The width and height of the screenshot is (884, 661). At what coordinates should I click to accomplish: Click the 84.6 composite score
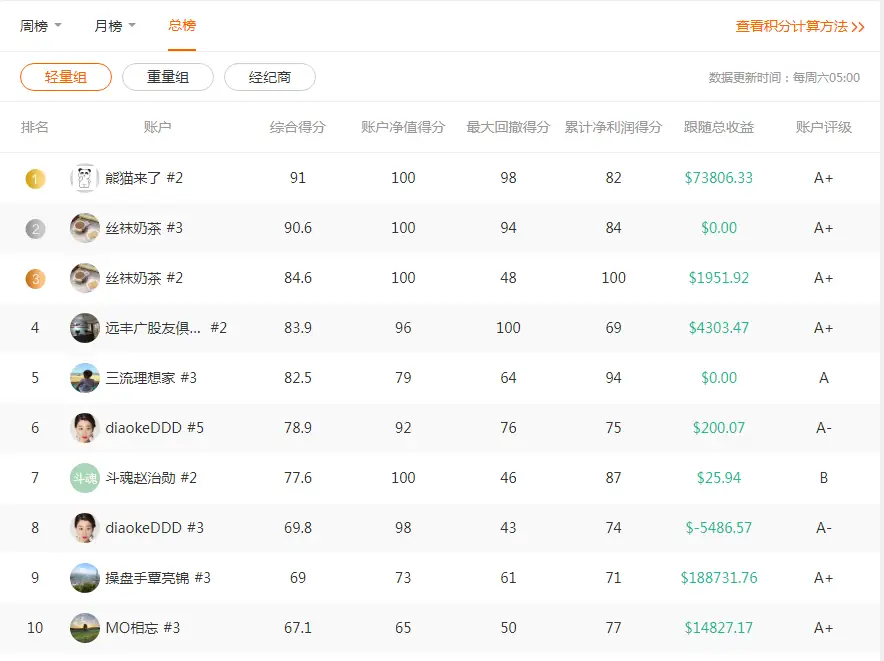point(298,278)
